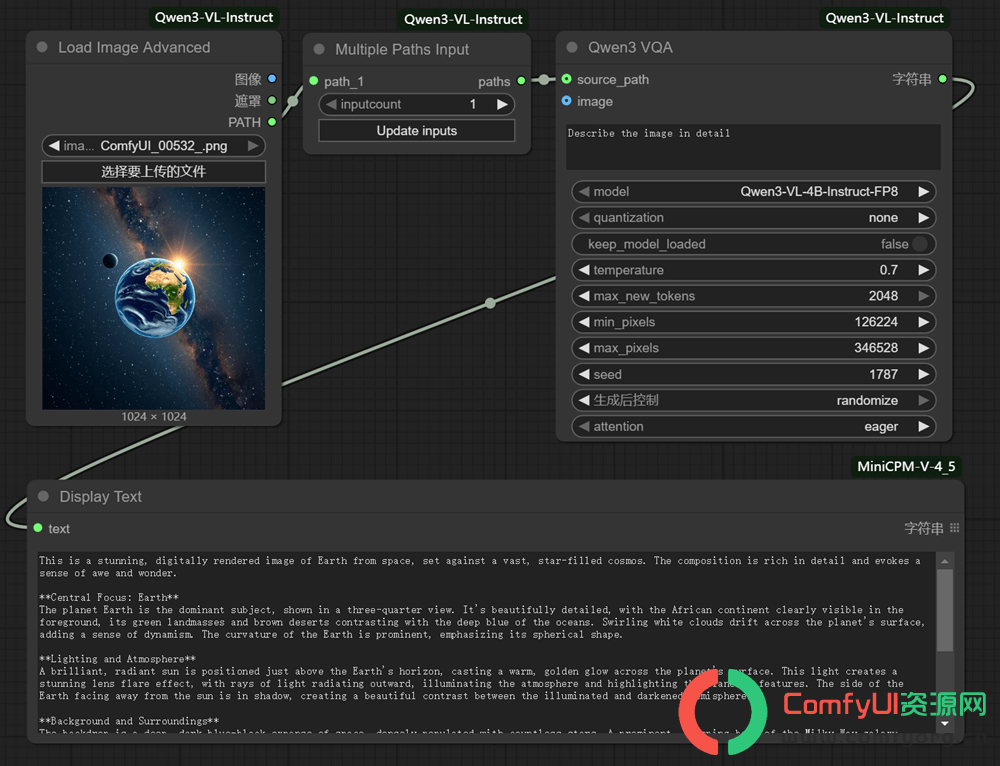The width and height of the screenshot is (1000, 766).
Task: Click the paths output port
Action: 522,81
